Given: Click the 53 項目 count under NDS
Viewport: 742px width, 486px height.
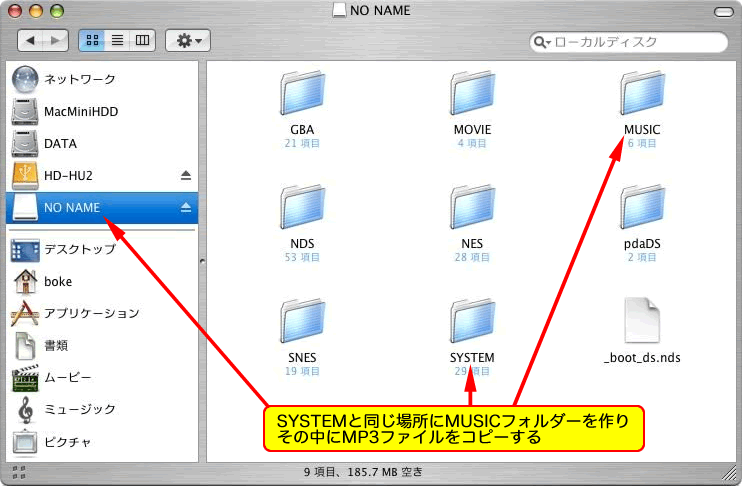Looking at the screenshot, I should point(302,257).
